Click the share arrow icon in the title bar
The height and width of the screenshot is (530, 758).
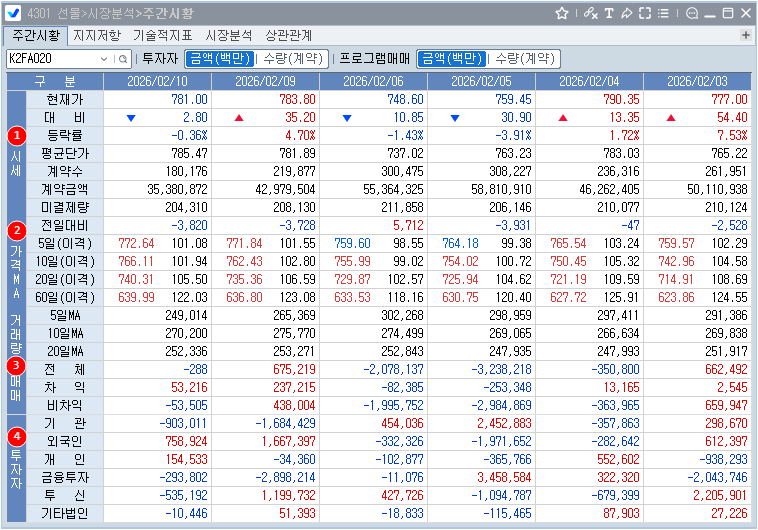point(626,13)
